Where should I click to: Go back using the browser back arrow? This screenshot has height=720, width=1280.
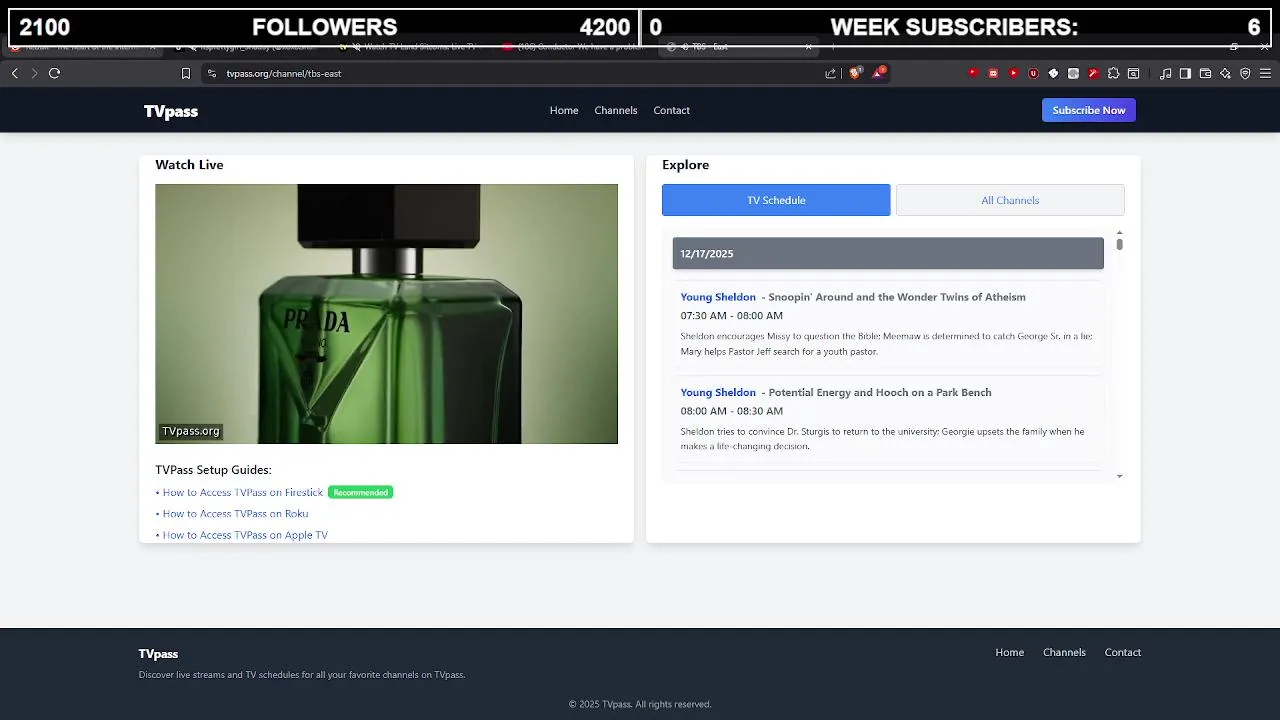click(14, 73)
